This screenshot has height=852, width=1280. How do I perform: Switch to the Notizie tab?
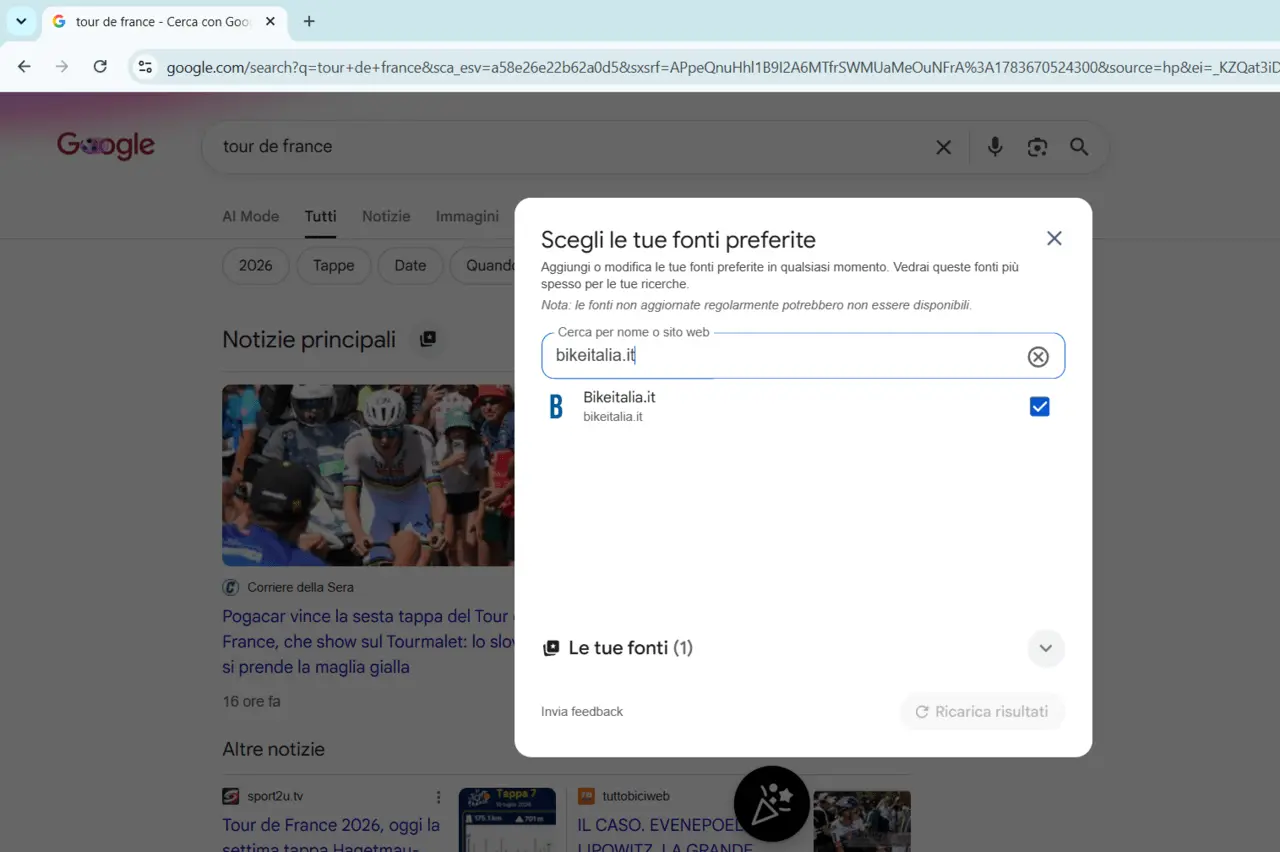coord(386,216)
